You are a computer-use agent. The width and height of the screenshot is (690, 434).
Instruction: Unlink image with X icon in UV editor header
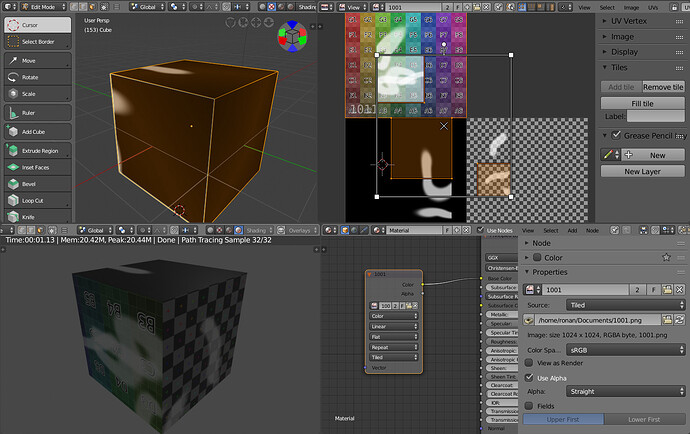click(x=486, y=7)
